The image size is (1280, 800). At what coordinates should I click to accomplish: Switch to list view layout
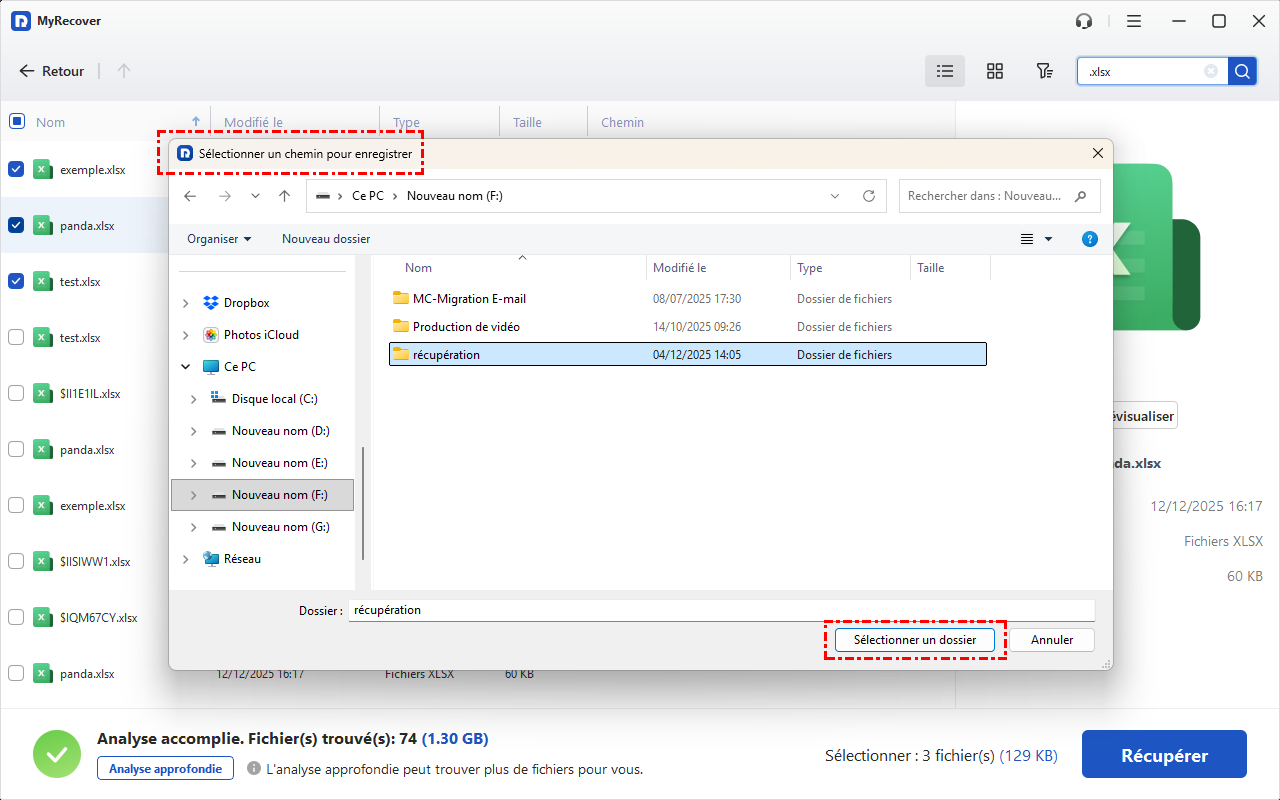pyautogui.click(x=944, y=71)
